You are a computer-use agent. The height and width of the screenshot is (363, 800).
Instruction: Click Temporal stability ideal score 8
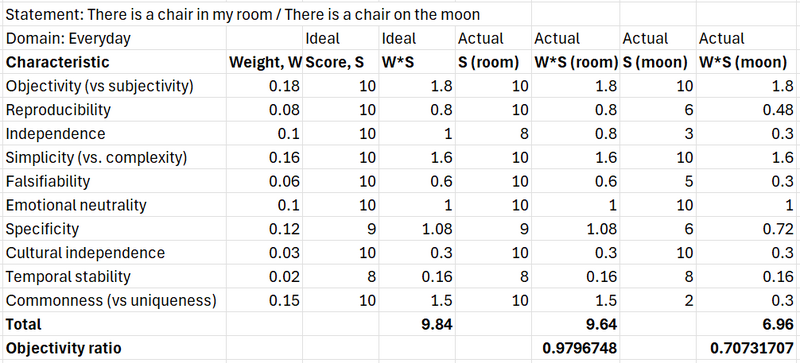[341, 277]
